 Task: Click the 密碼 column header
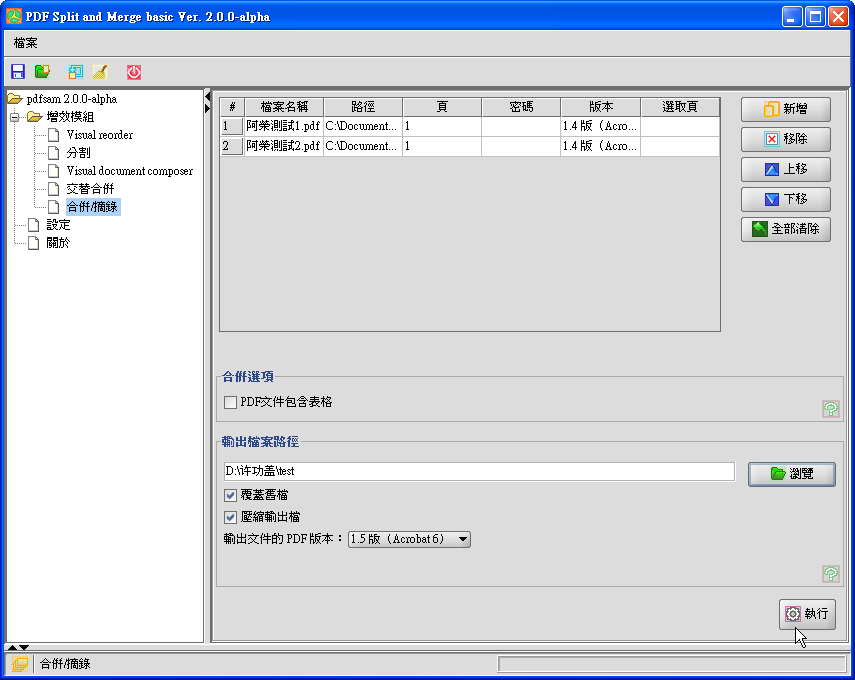click(x=521, y=107)
